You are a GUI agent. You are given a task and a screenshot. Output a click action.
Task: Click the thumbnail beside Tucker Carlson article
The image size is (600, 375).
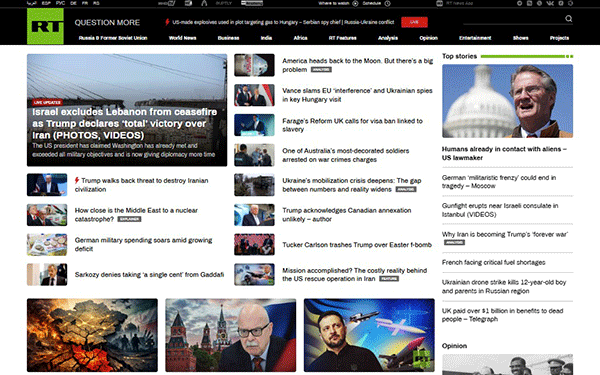coord(254,245)
